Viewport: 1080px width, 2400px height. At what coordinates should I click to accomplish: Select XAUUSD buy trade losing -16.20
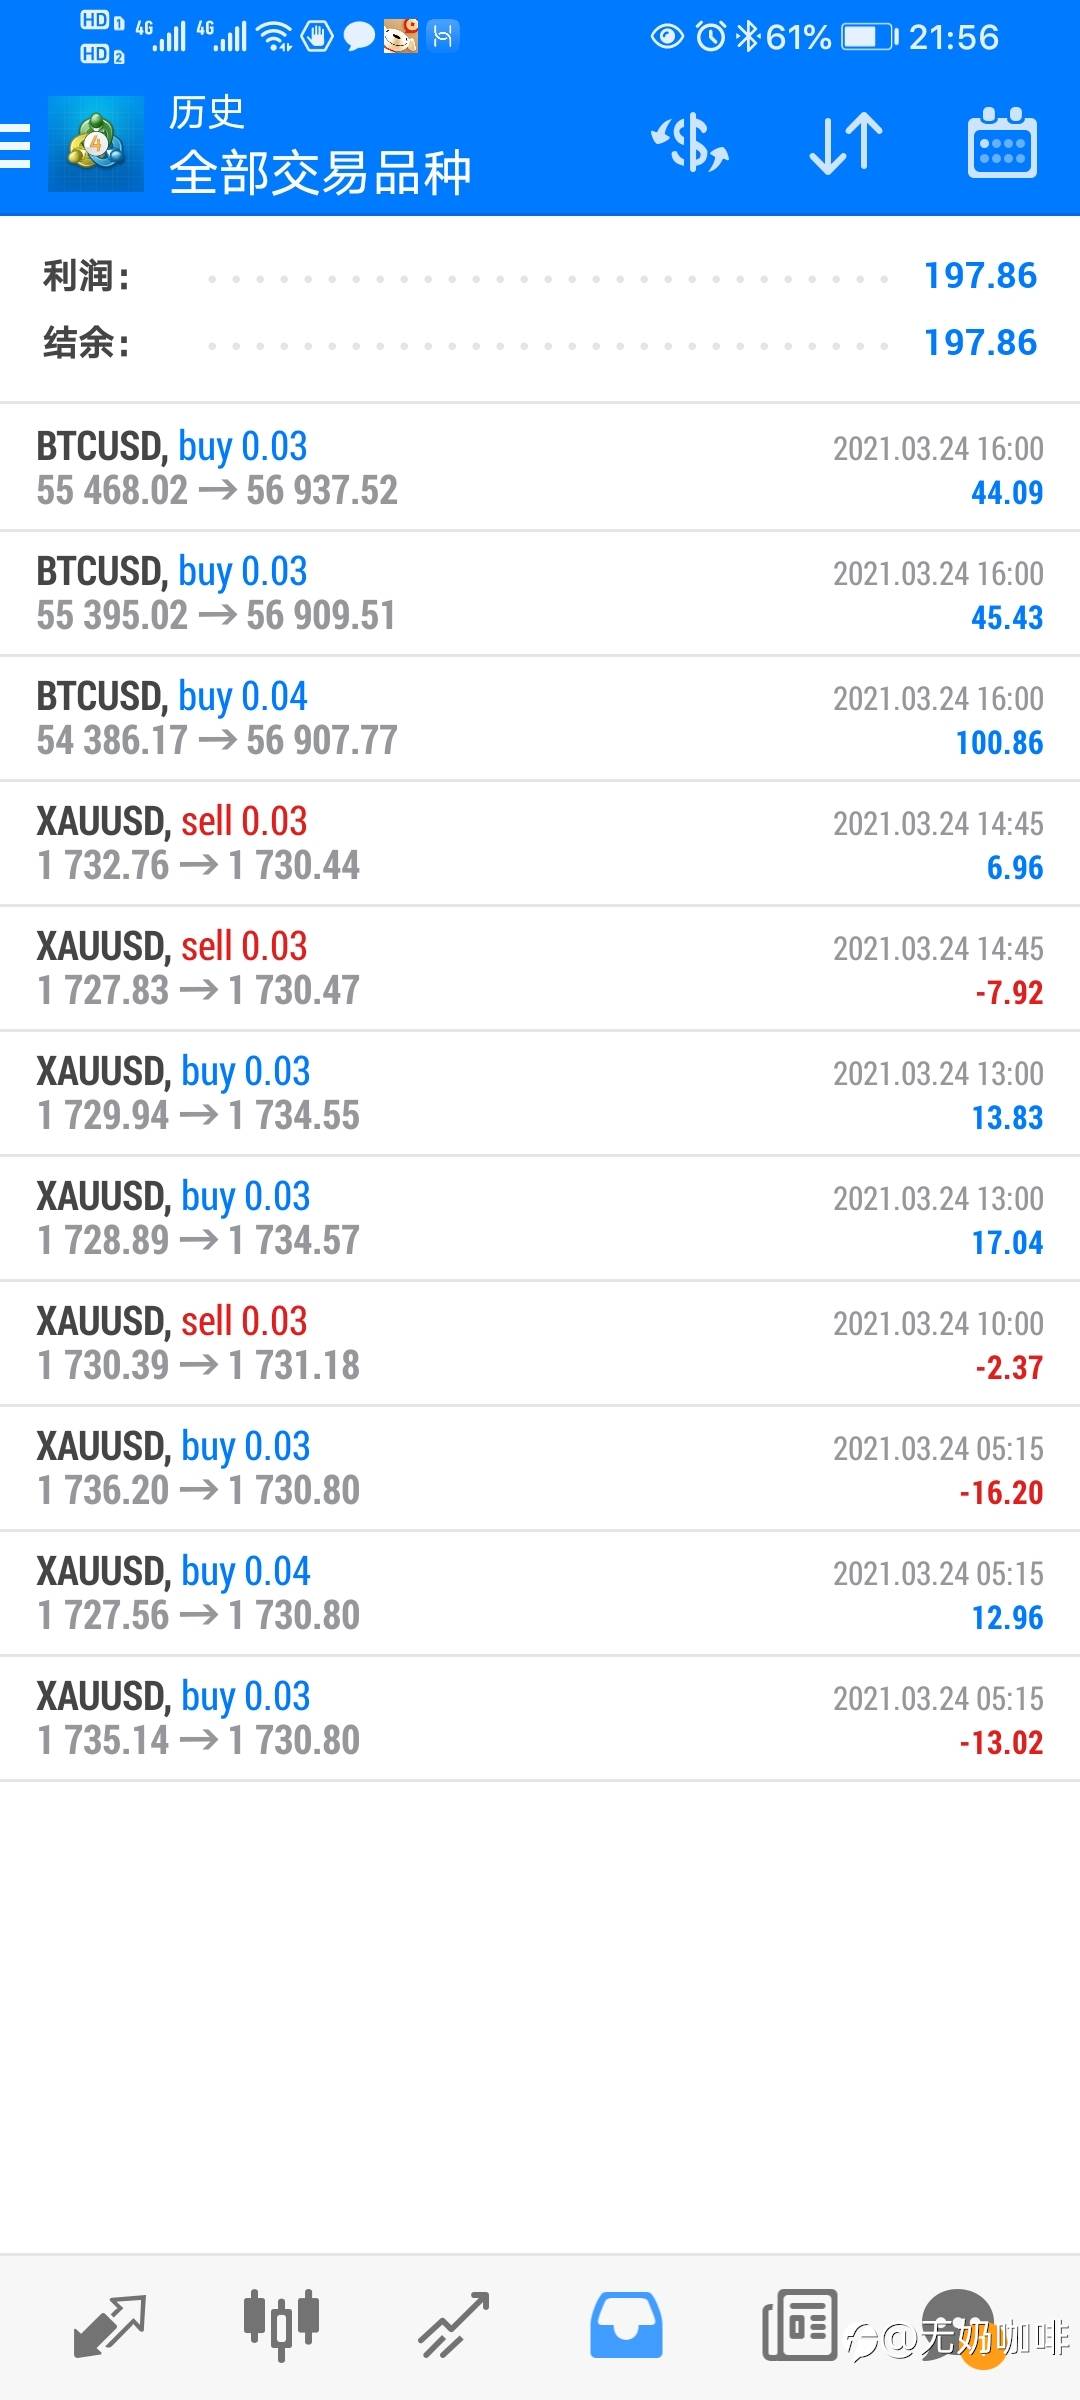tap(540, 1468)
